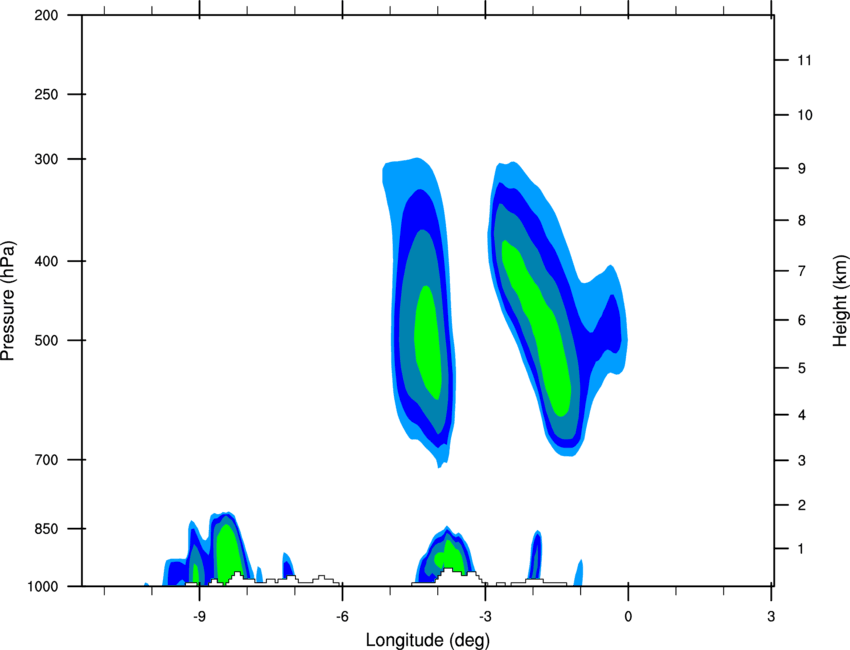850x650 pixels.
Task: Select the 300 pressure tick label
Action: point(46,159)
